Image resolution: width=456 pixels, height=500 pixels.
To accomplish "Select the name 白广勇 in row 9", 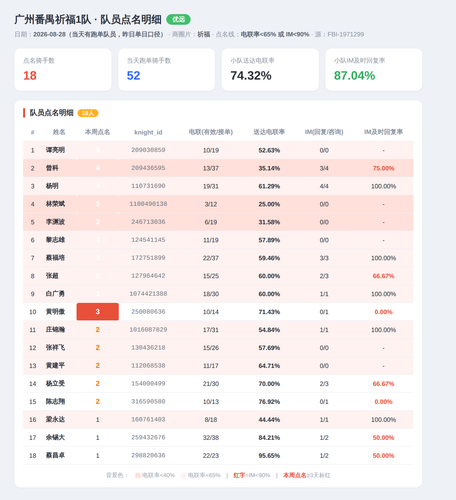I will coord(55,294).
